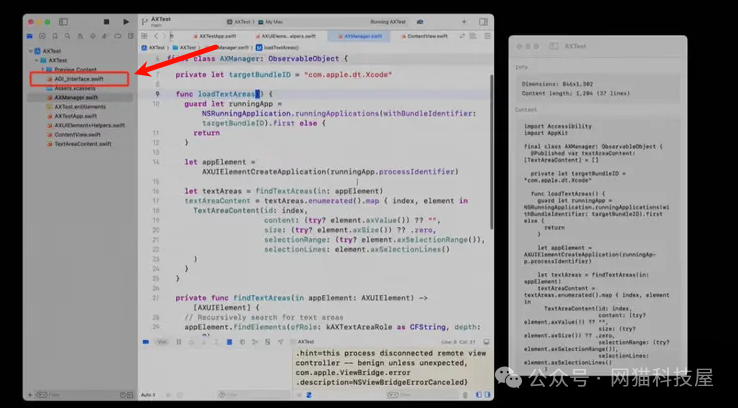738x408 pixels.
Task: Open TextAreaContent.swift from the navigator
Action: pyautogui.click(x=82, y=144)
